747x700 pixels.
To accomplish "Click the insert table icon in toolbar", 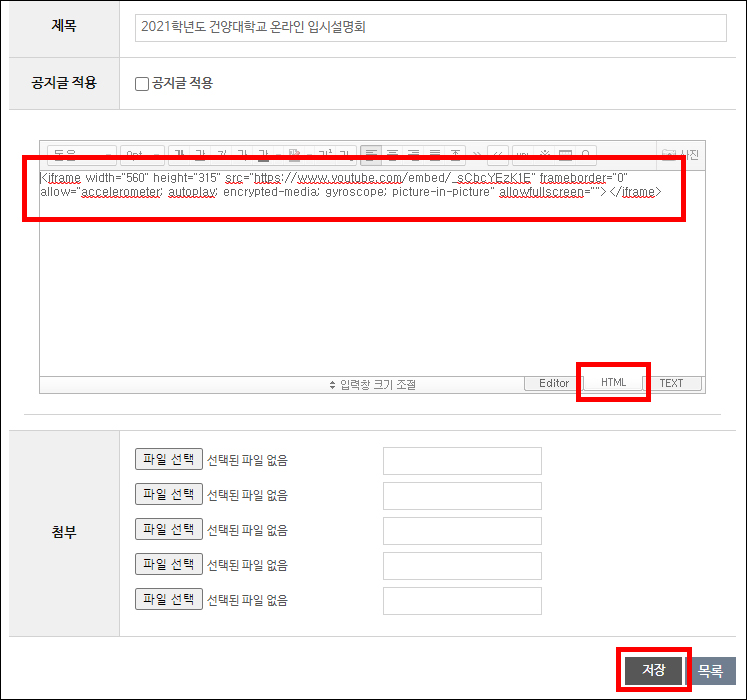I will pos(566,155).
